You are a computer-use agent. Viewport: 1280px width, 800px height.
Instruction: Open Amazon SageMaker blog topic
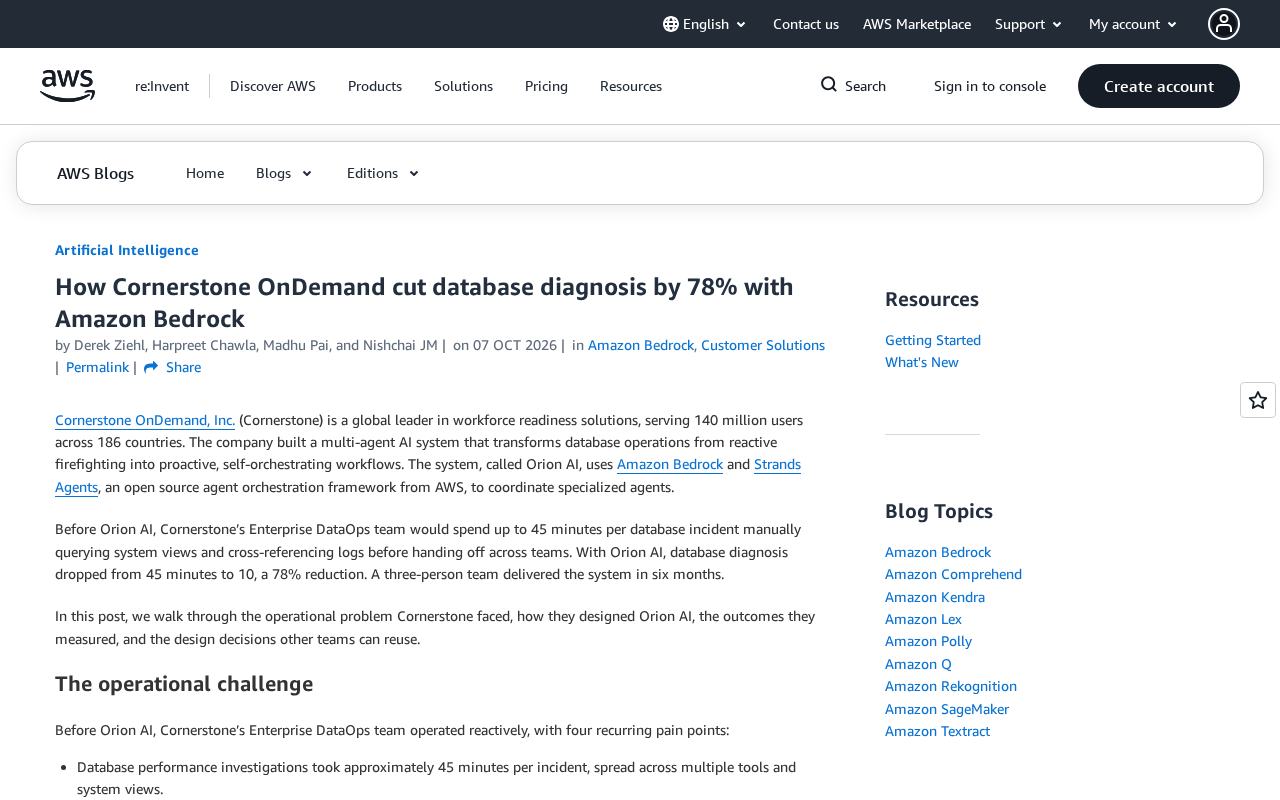point(947,709)
